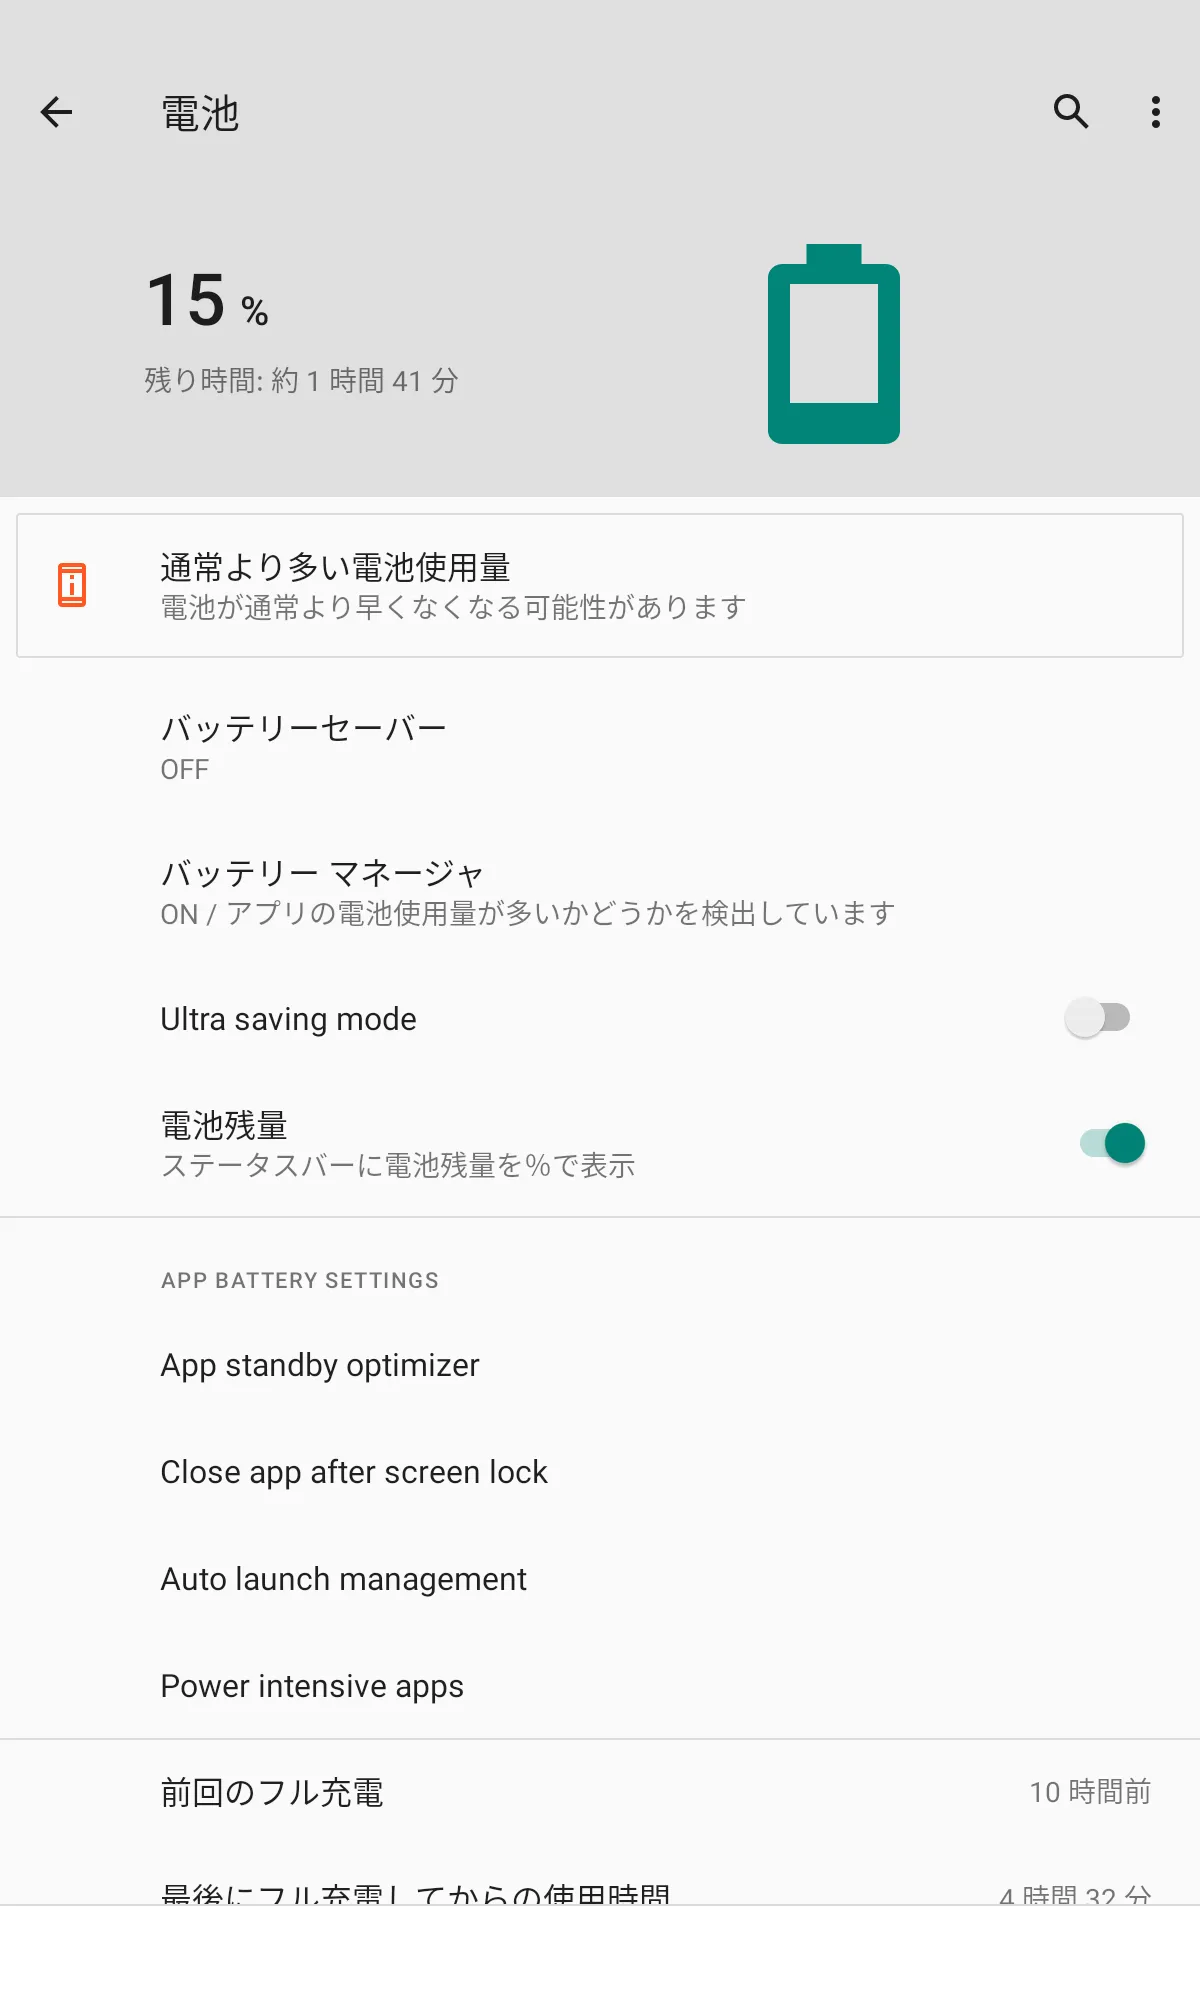This screenshot has height=2000, width=1200.
Task: Open Auto launch management
Action: 600,1579
